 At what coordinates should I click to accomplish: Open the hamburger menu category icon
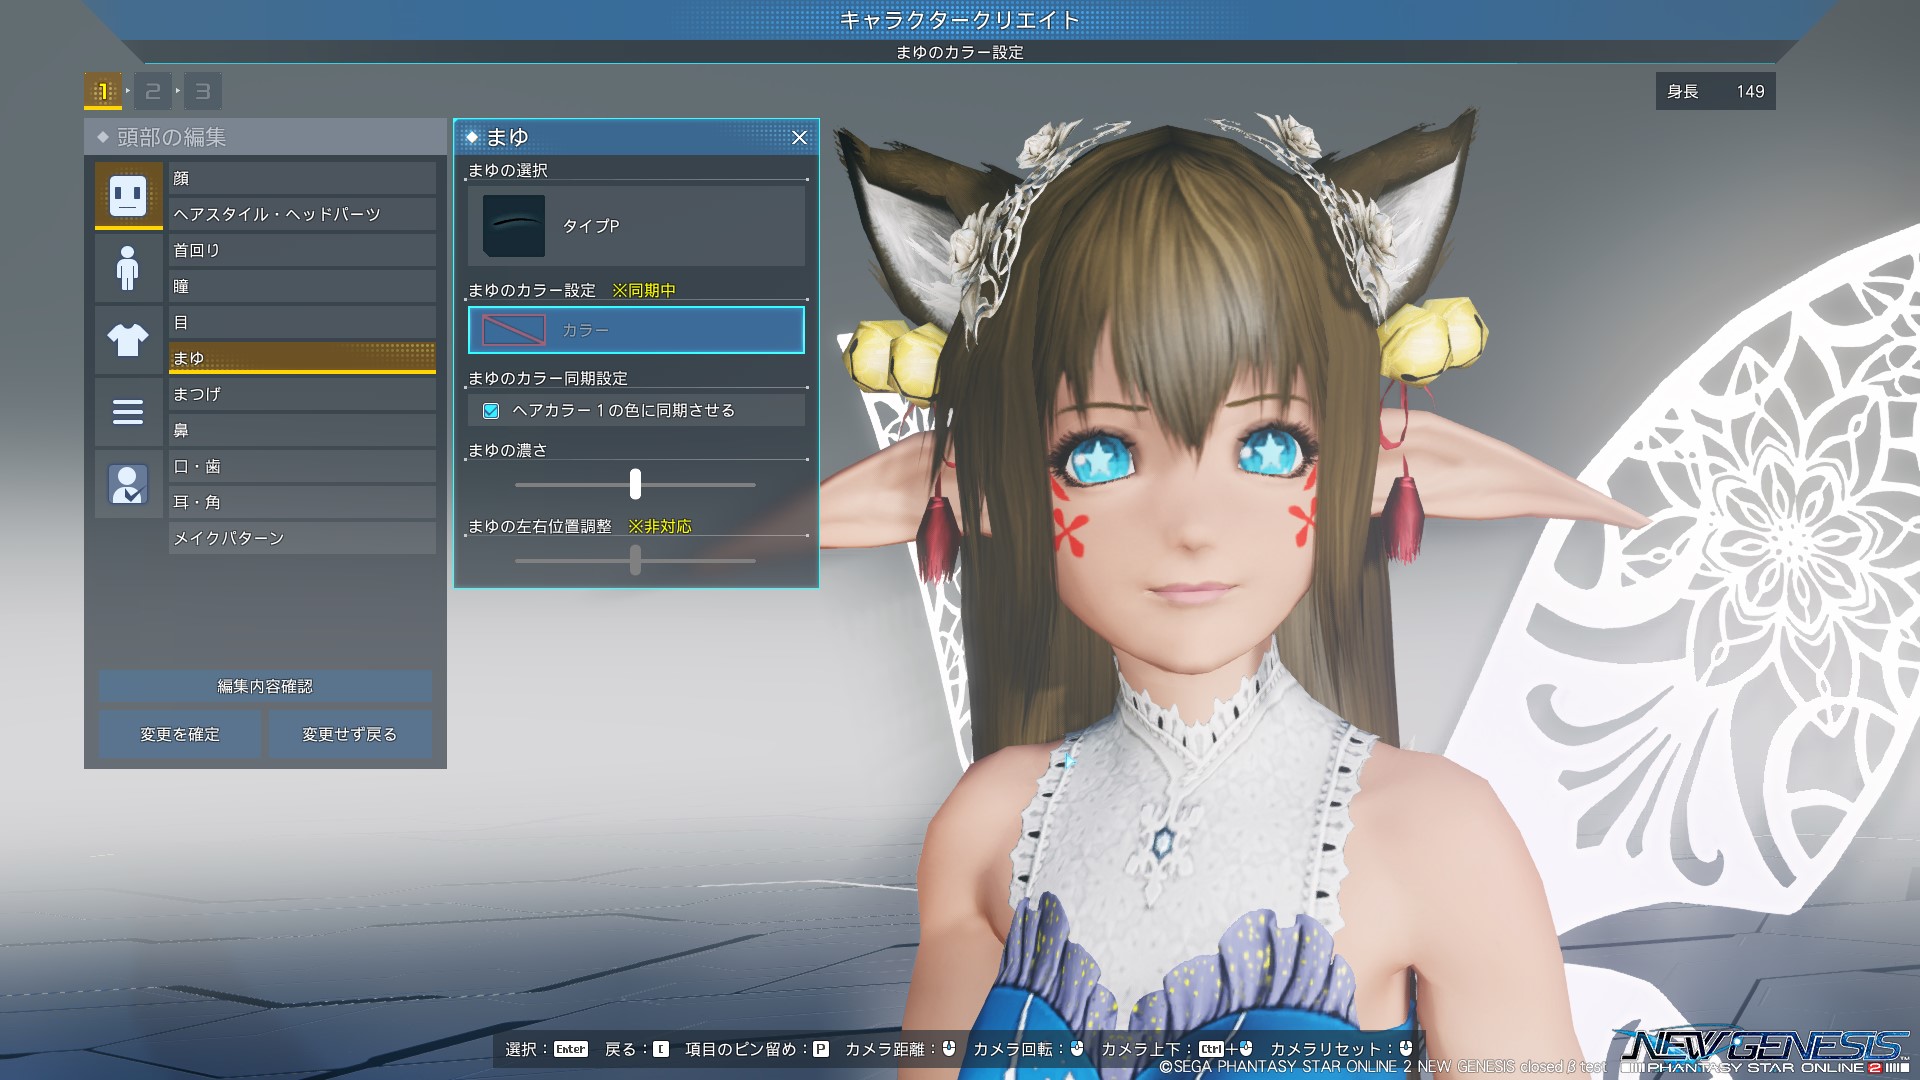128,412
